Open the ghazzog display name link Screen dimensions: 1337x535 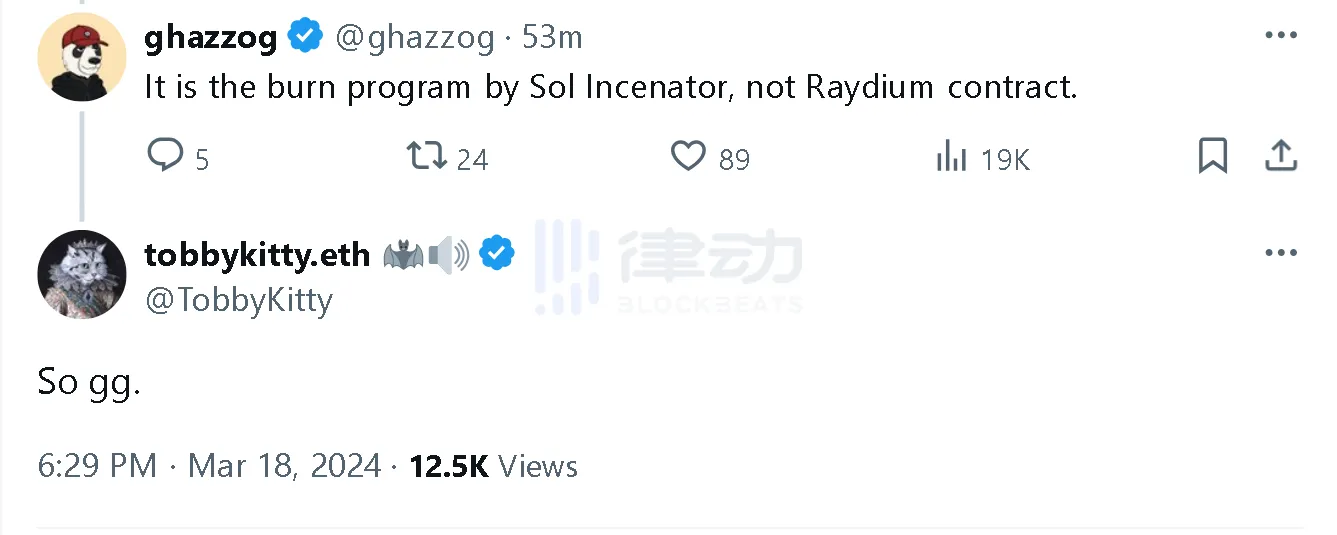pos(211,38)
